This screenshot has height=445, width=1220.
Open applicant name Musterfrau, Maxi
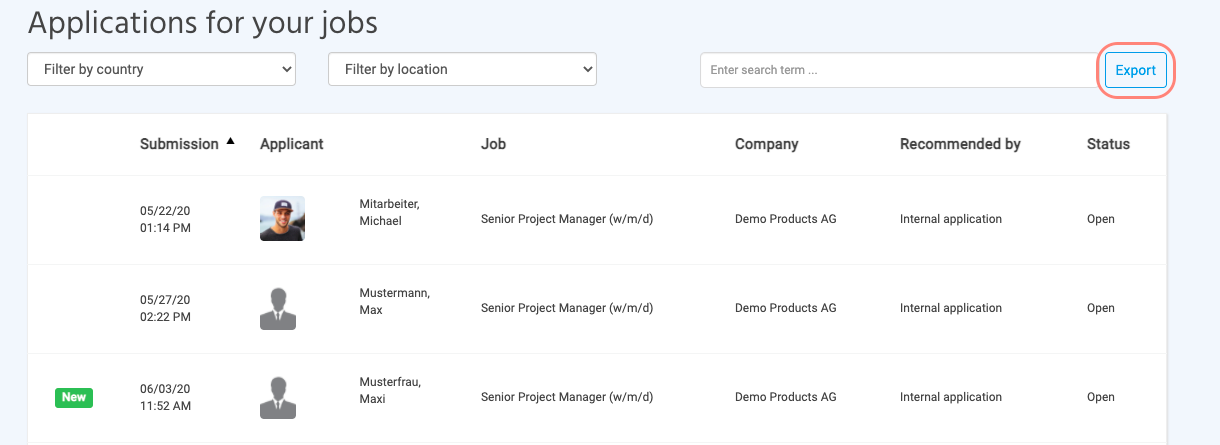pos(389,390)
